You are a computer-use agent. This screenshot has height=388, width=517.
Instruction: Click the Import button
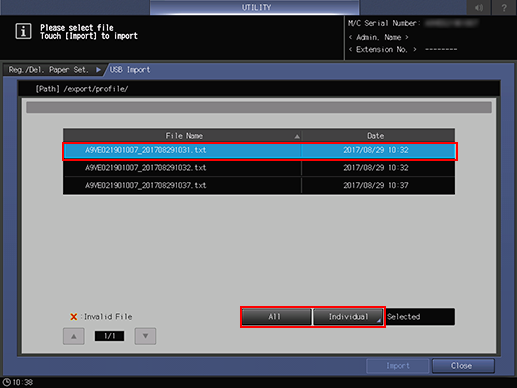tap(397, 366)
